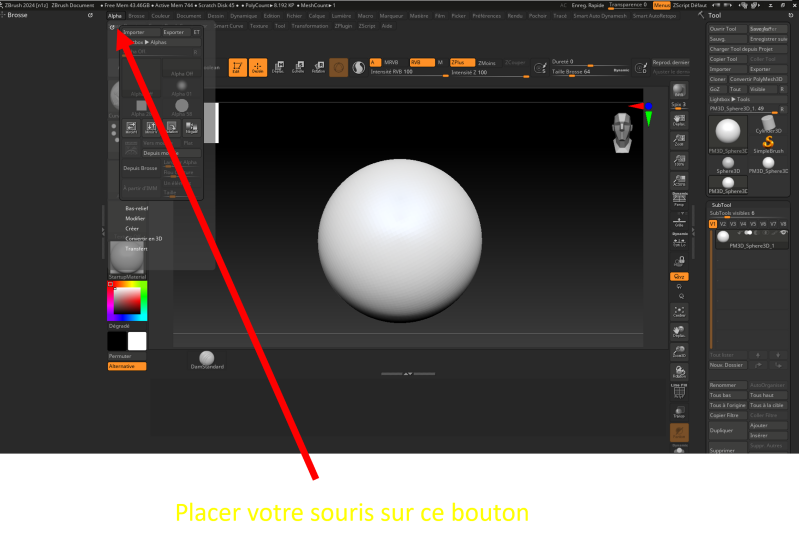Expand the Créer section in Alpha palette

coord(132,229)
